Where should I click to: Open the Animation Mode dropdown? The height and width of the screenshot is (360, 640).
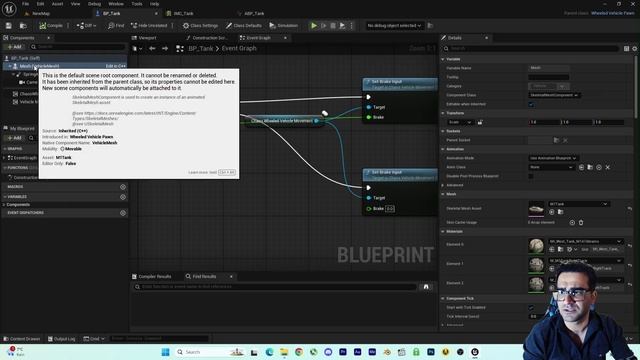coord(553,158)
